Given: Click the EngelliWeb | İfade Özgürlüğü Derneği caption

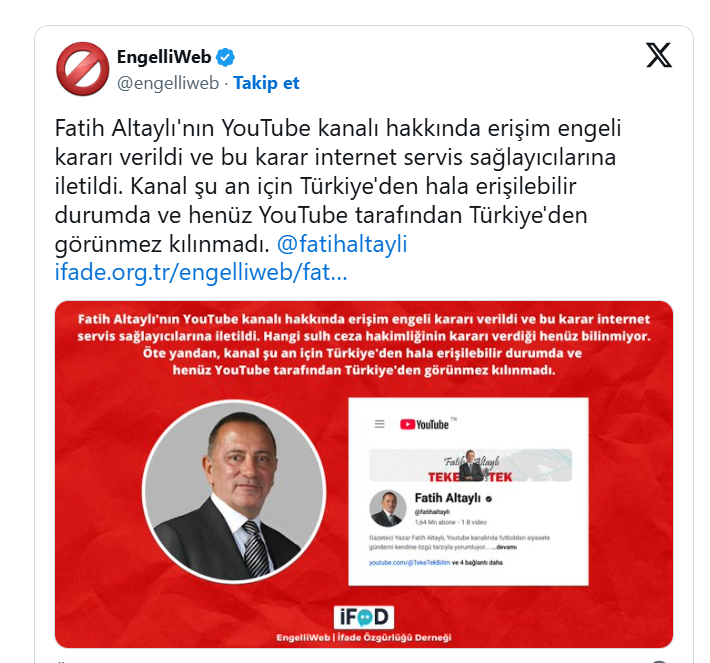Looking at the screenshot, I should click(x=364, y=638).
